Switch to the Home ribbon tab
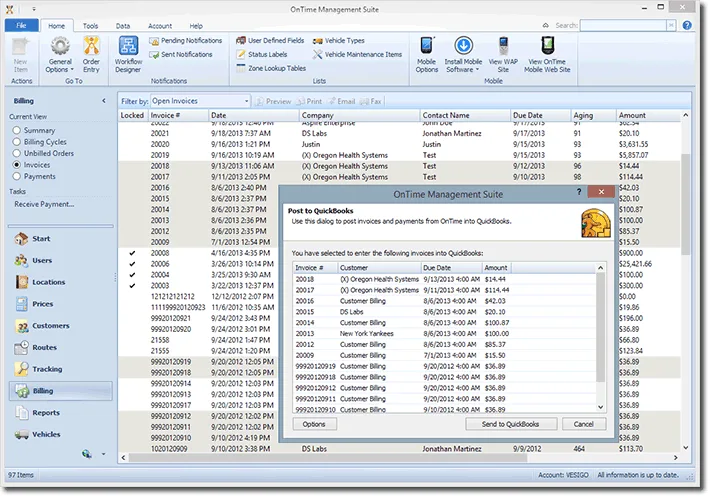This screenshot has width=710, height=496. 57,26
